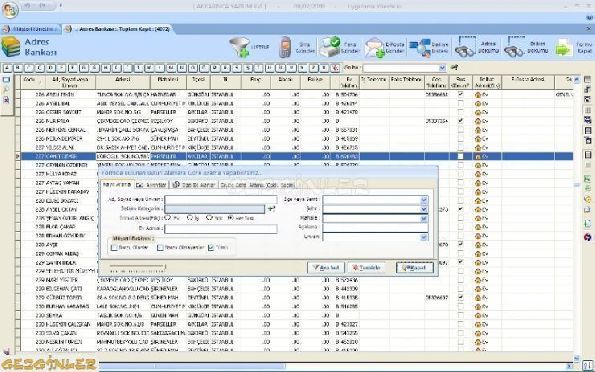Click the Adı Soyadı veya Ünvanı input
The image size is (595, 372).
pyautogui.click(x=221, y=199)
